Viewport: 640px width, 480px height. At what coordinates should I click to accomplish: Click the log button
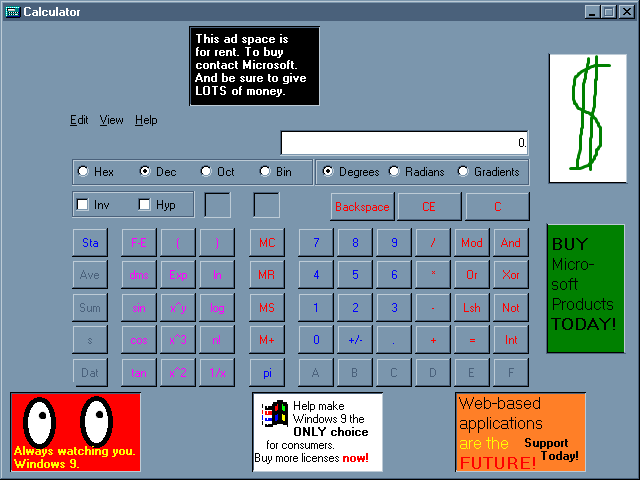tap(217, 307)
